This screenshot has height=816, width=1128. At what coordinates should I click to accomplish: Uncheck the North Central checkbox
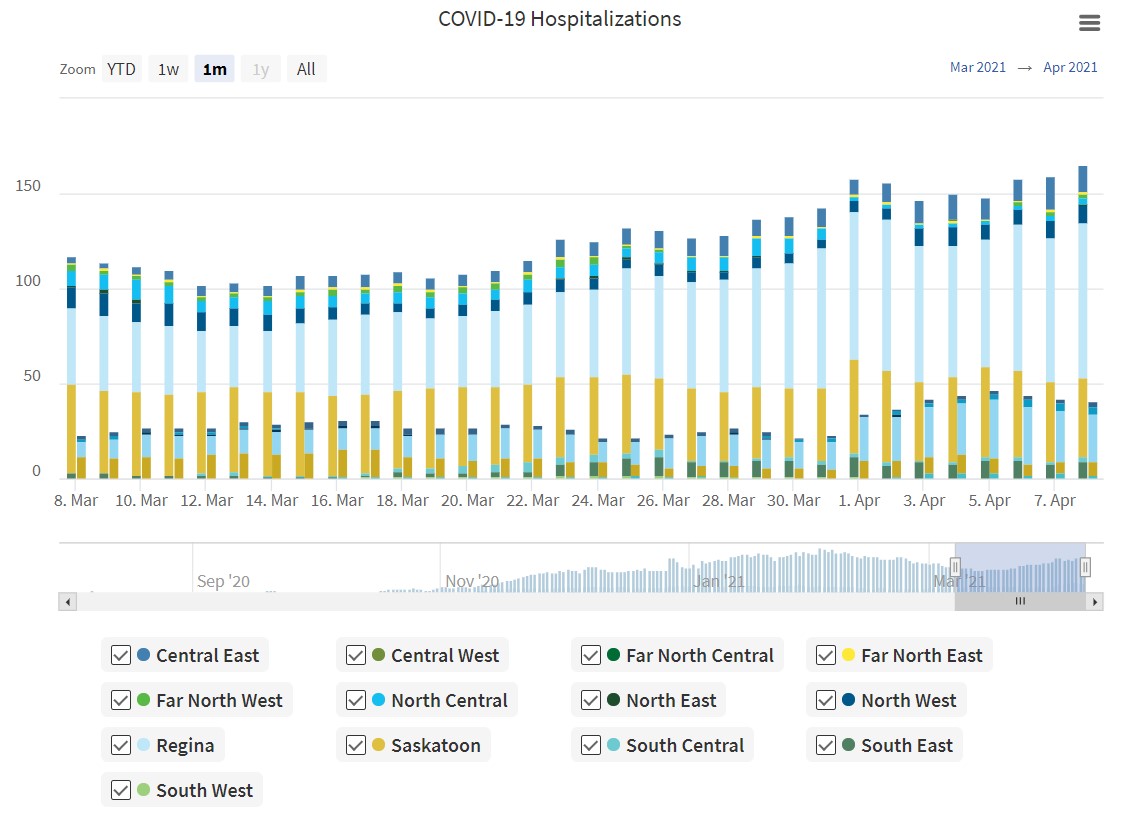click(x=356, y=700)
